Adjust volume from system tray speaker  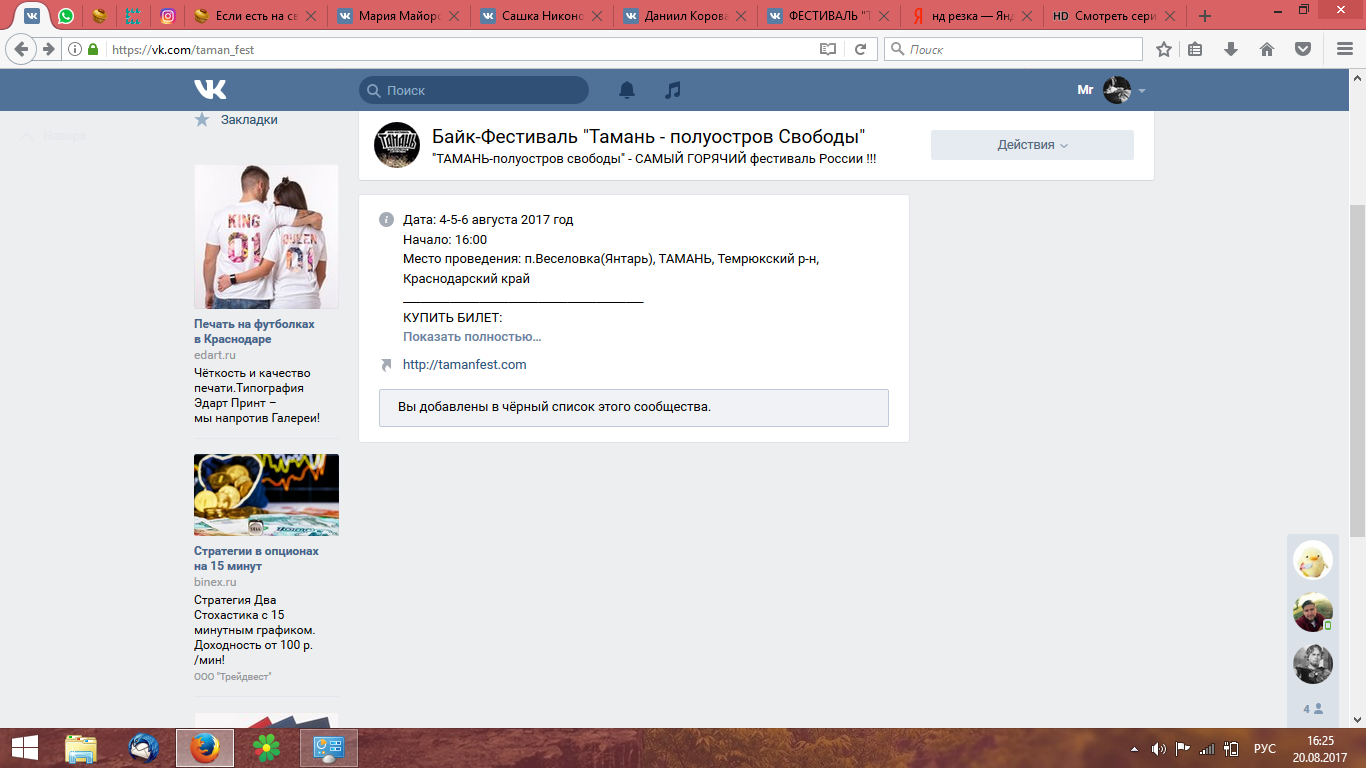pyautogui.click(x=1159, y=748)
